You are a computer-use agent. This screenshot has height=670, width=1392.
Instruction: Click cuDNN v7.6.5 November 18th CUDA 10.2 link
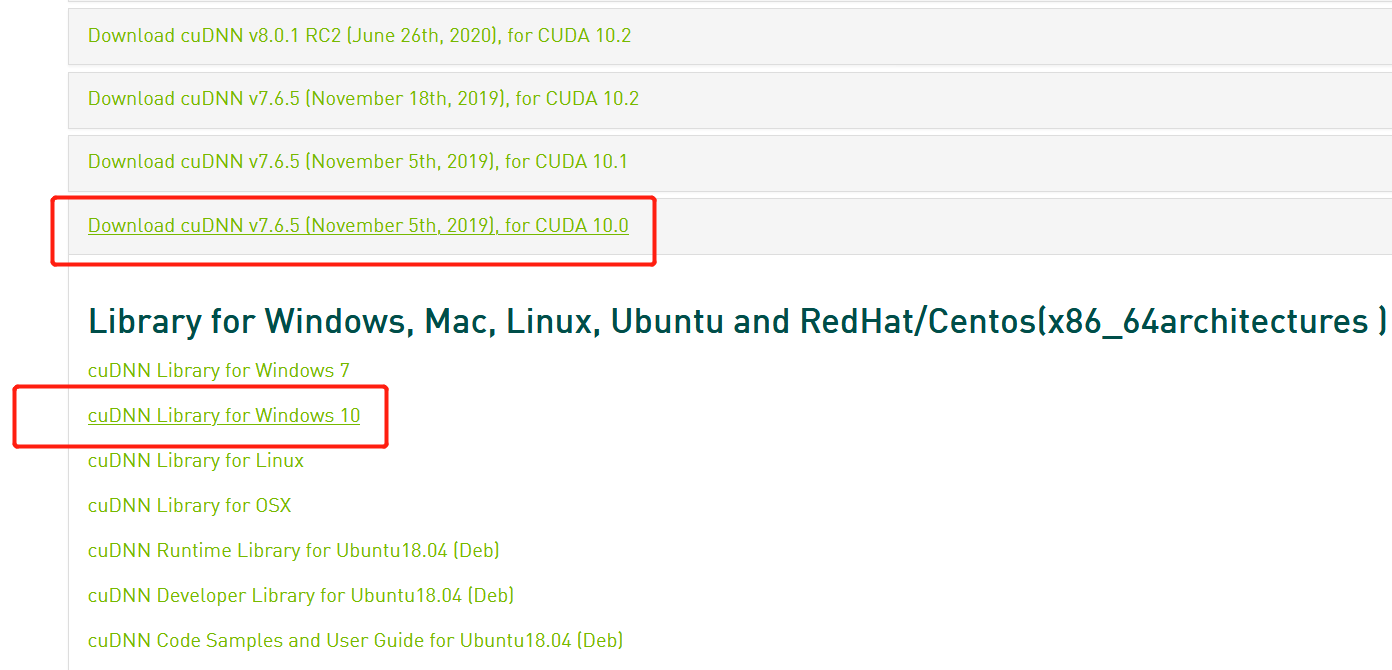click(363, 99)
